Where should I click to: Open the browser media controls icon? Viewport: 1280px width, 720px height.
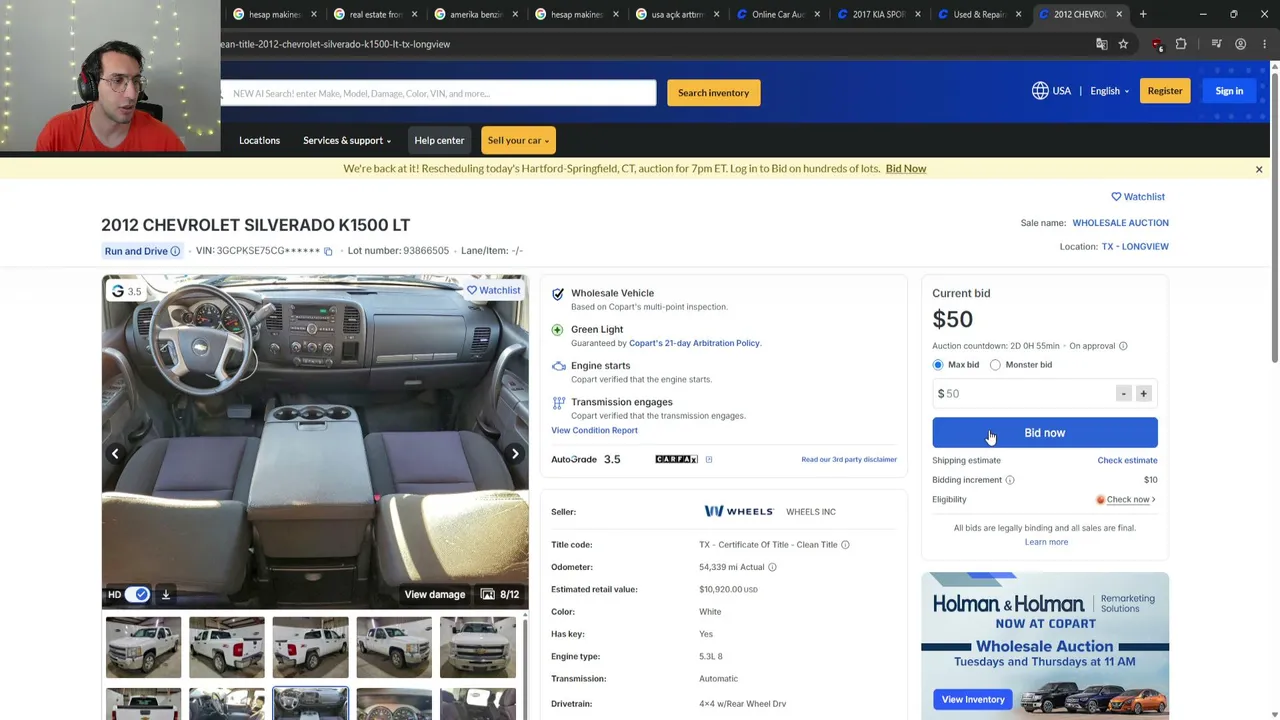[x=1216, y=44]
